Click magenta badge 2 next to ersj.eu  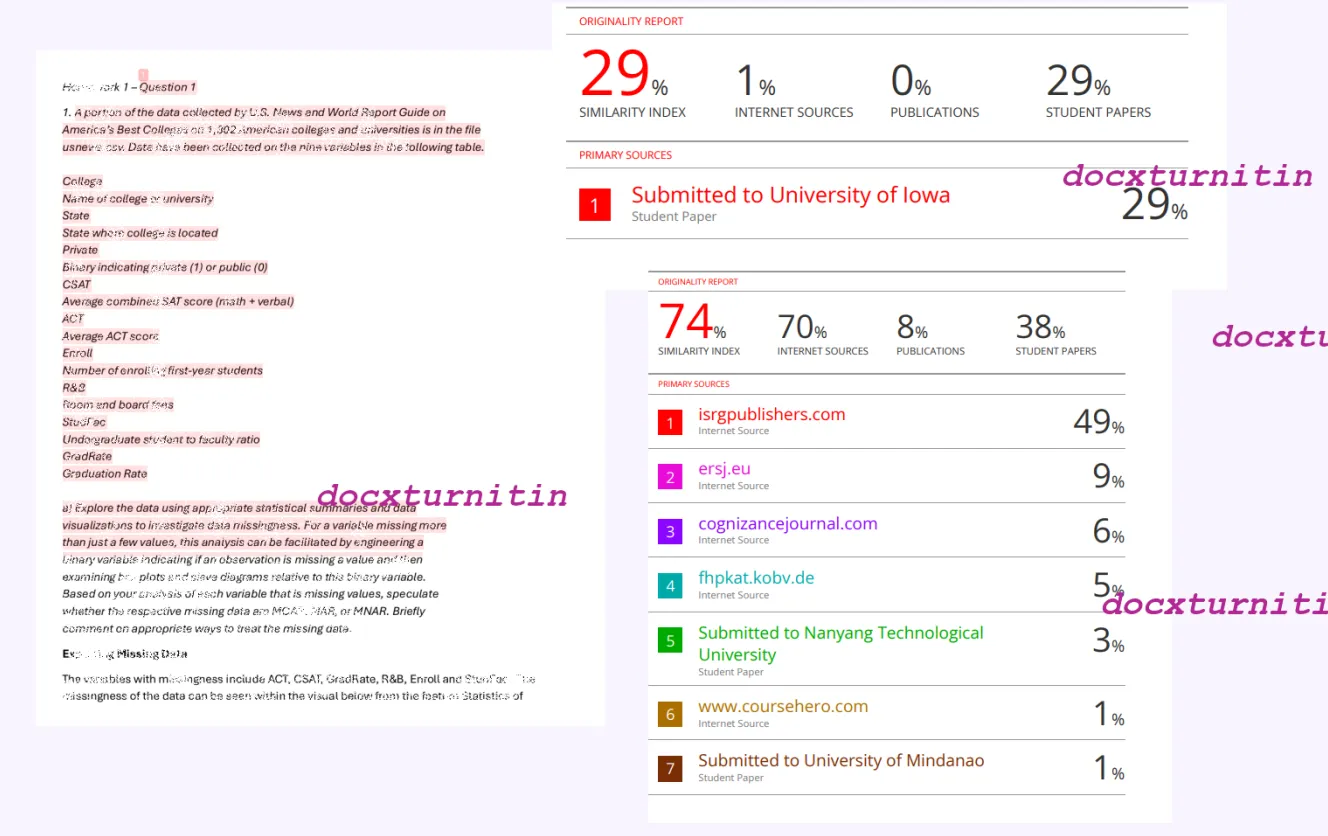[x=670, y=477]
